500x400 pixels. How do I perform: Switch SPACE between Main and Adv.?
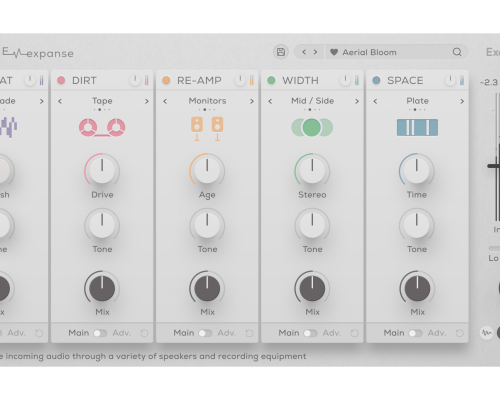pyautogui.click(x=415, y=333)
